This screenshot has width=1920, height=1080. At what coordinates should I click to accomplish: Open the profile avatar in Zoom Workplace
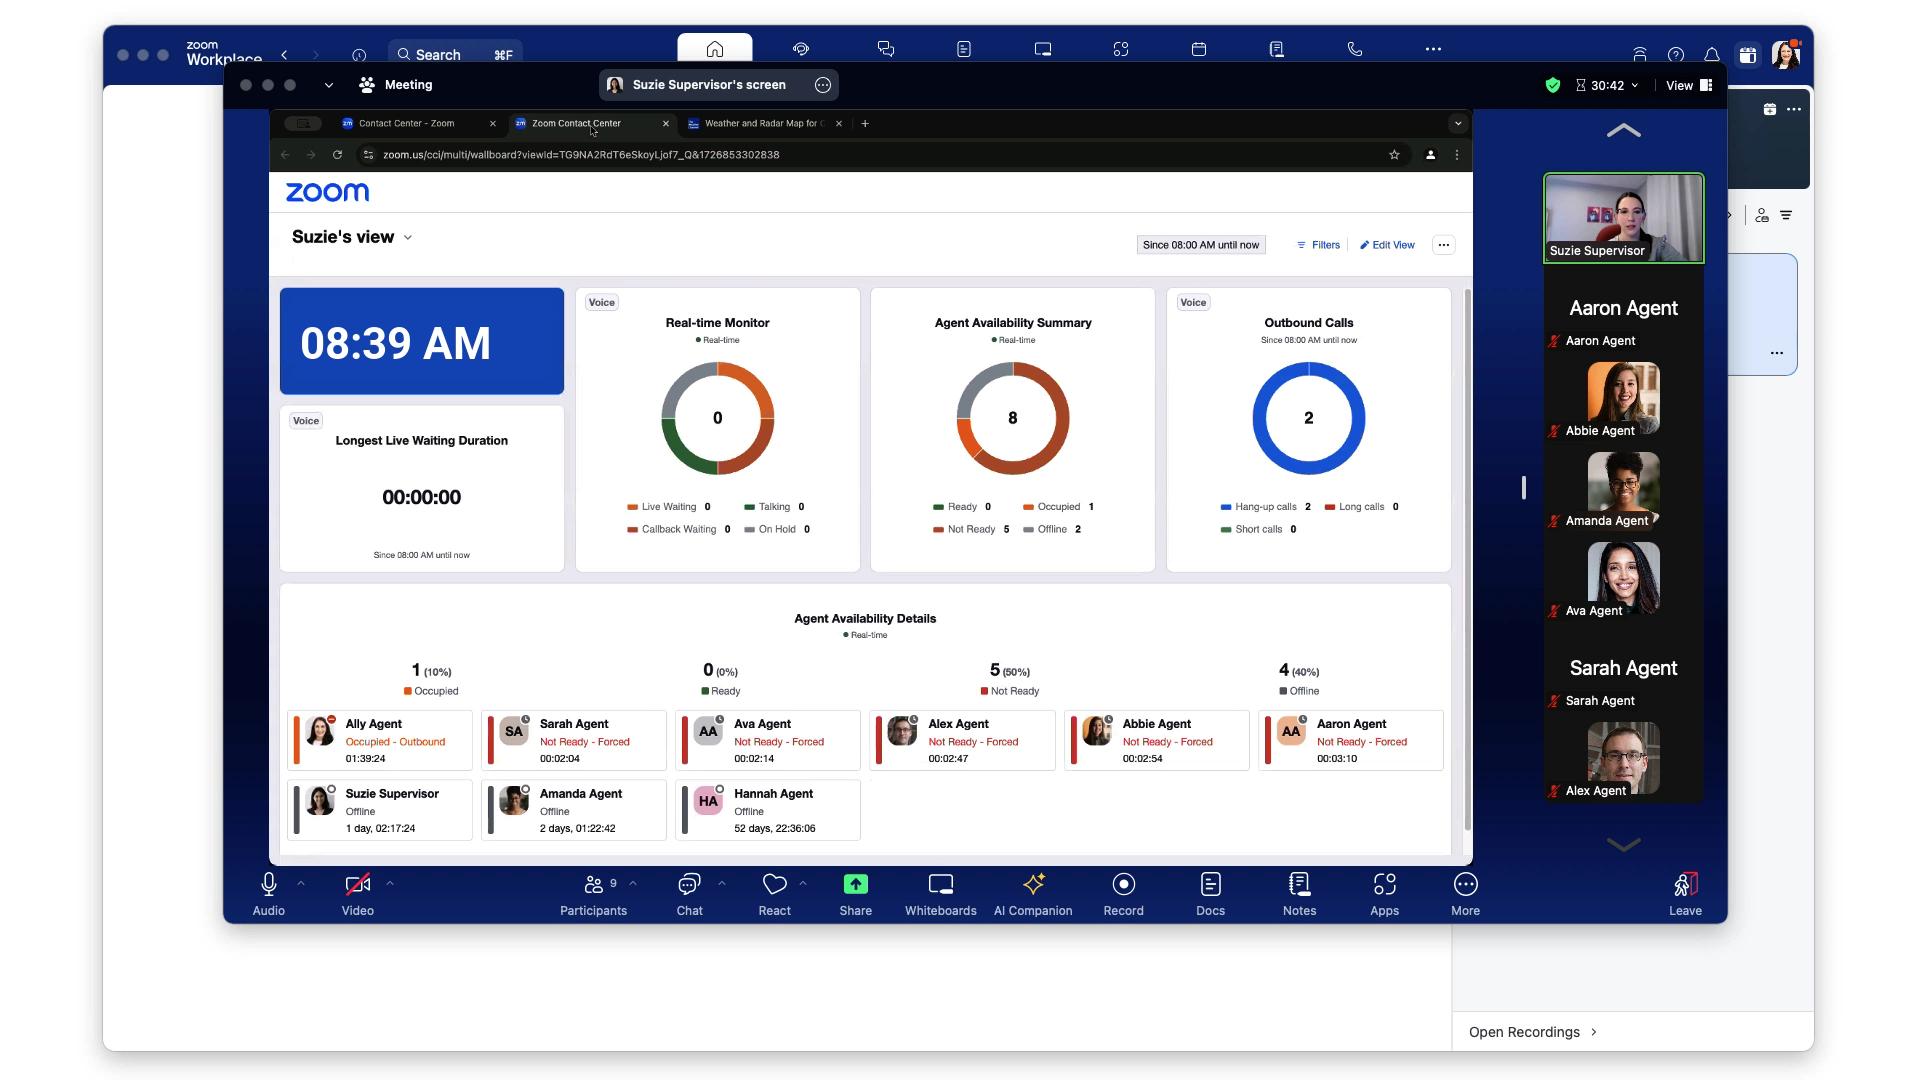pyautogui.click(x=1786, y=54)
